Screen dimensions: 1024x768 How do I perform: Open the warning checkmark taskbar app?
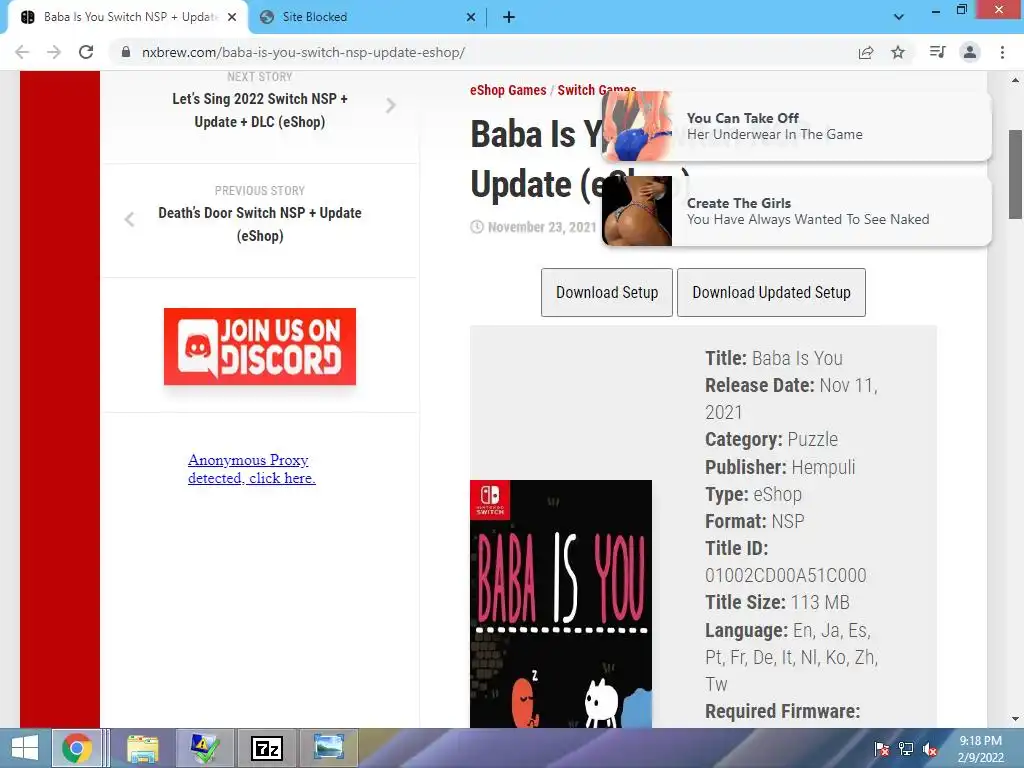204,748
